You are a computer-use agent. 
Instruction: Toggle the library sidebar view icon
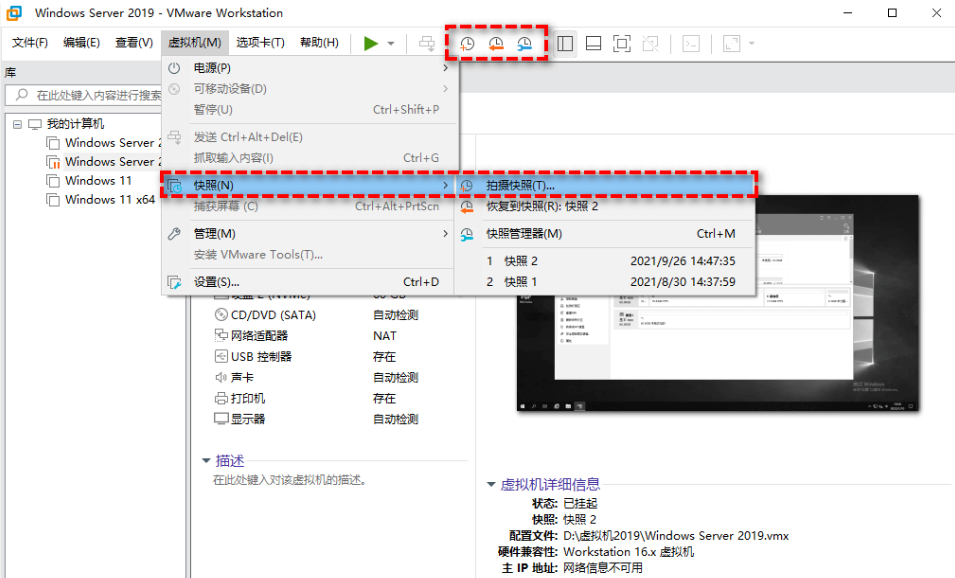point(565,43)
